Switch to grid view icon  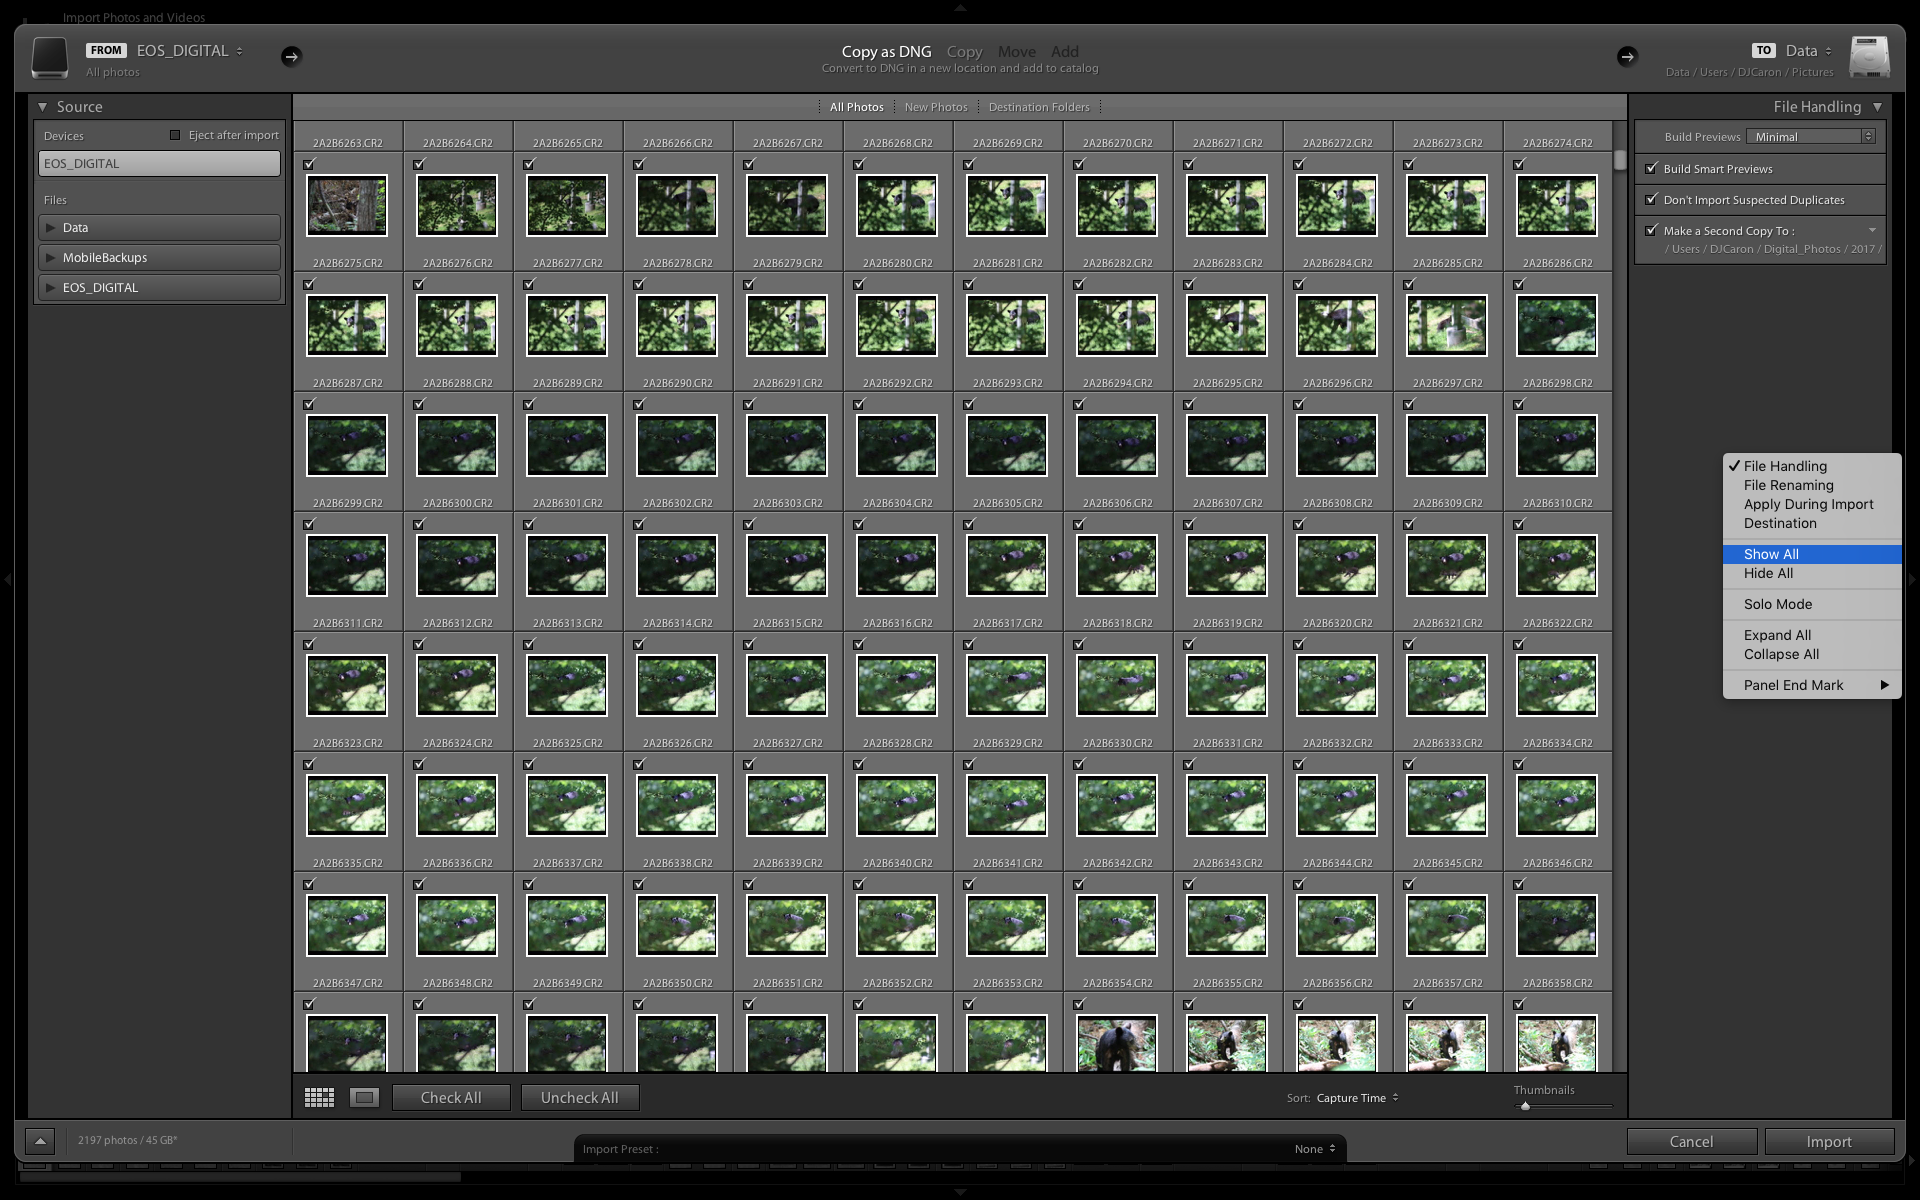click(x=319, y=1098)
